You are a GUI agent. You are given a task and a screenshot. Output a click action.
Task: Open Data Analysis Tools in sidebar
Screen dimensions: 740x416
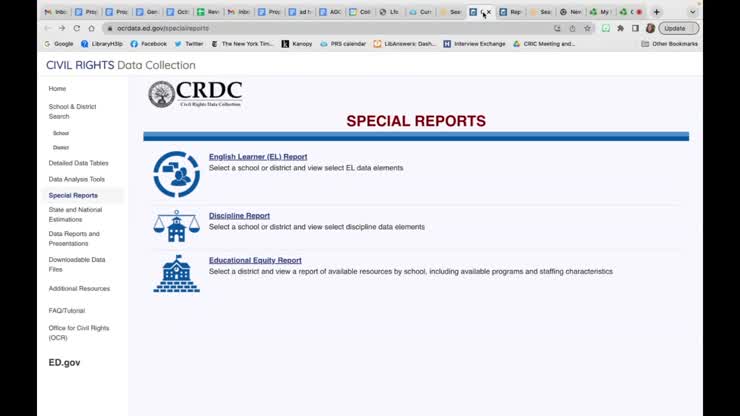pos(76,179)
